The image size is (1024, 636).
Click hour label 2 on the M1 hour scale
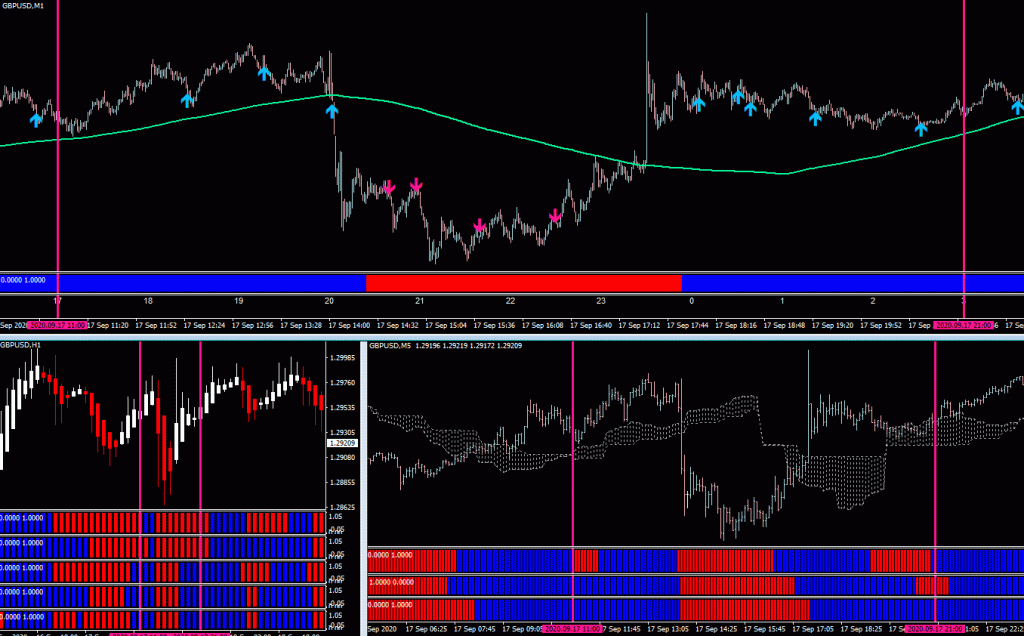873,301
